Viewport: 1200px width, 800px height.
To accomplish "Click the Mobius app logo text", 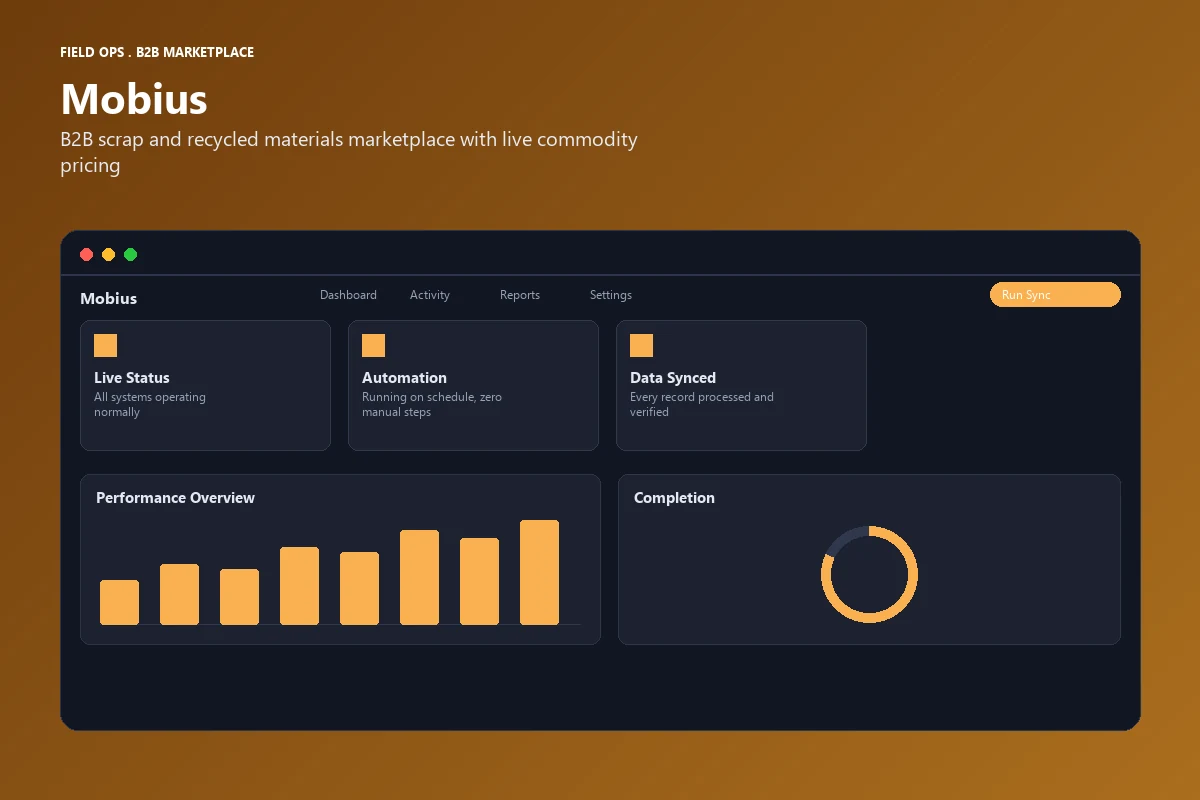I will point(108,298).
